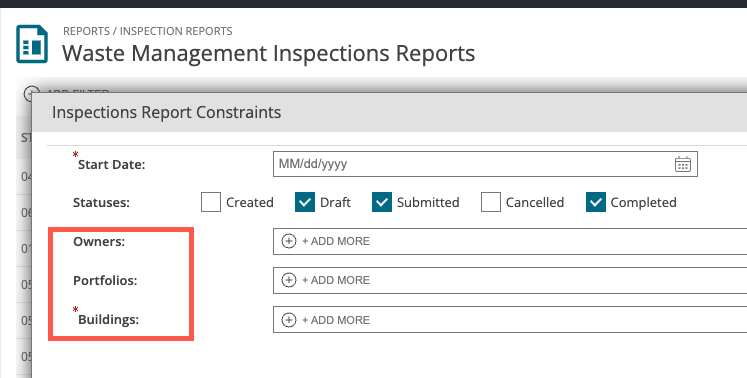Click the Statuses label
Screen dimensions: 747x378
101,203
